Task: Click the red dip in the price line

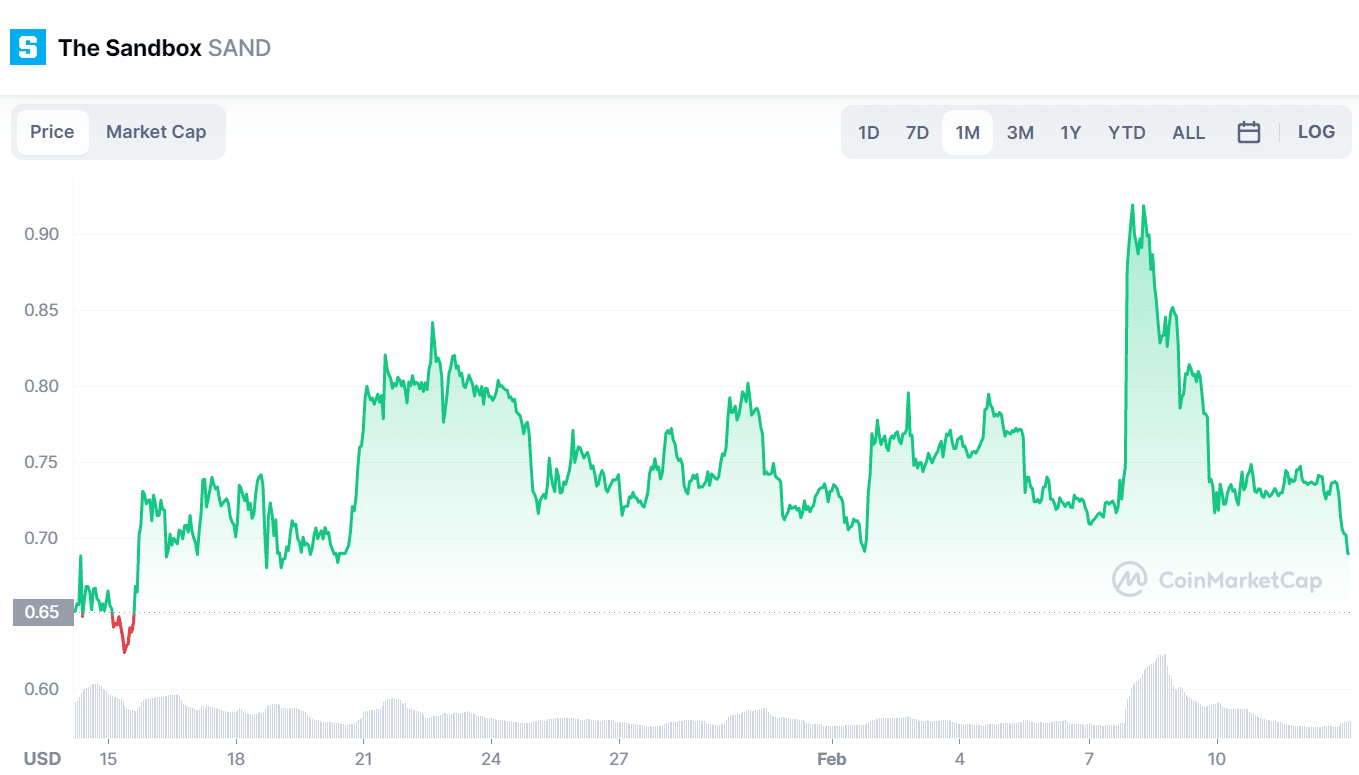Action: (x=123, y=634)
